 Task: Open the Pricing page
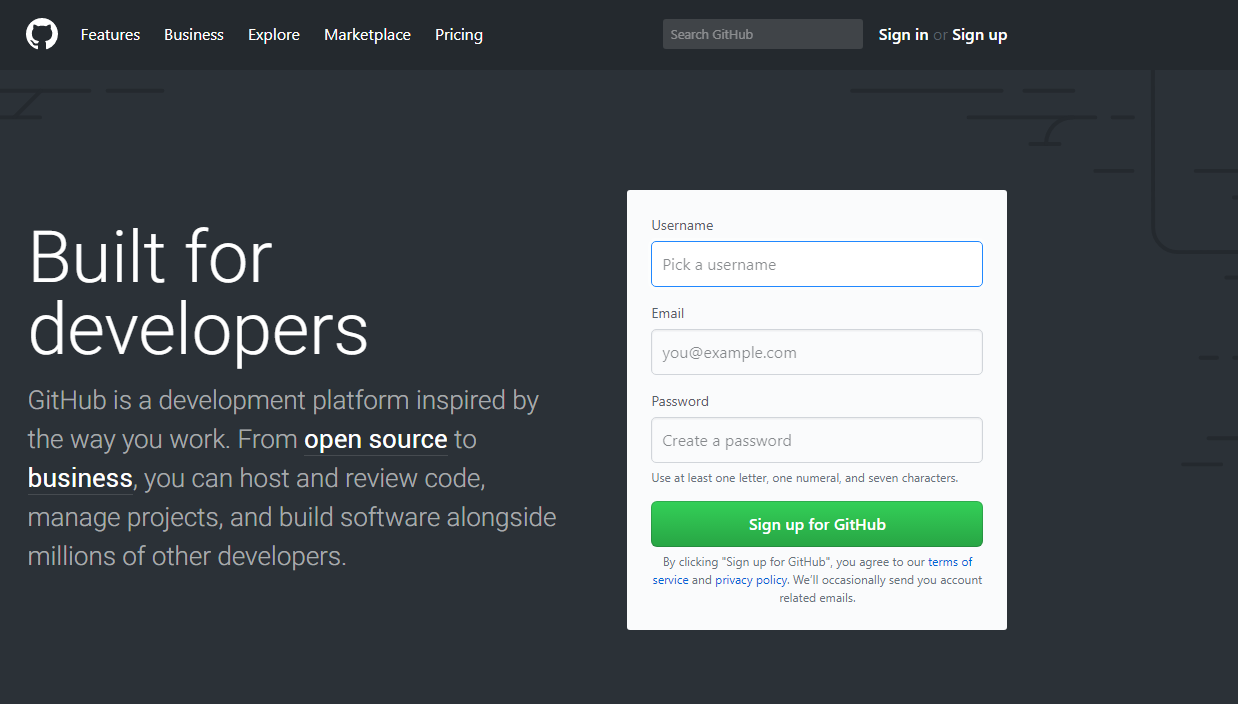point(459,35)
